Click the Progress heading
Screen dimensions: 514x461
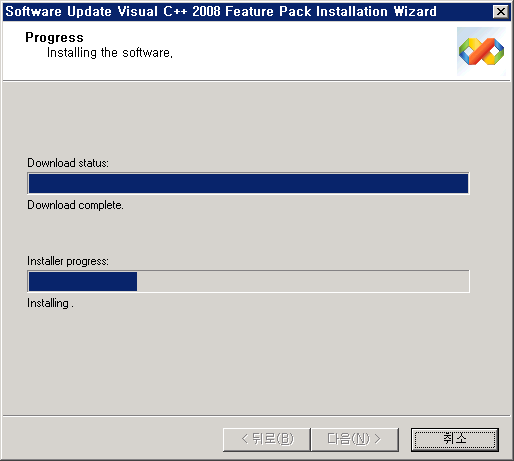(x=54, y=37)
